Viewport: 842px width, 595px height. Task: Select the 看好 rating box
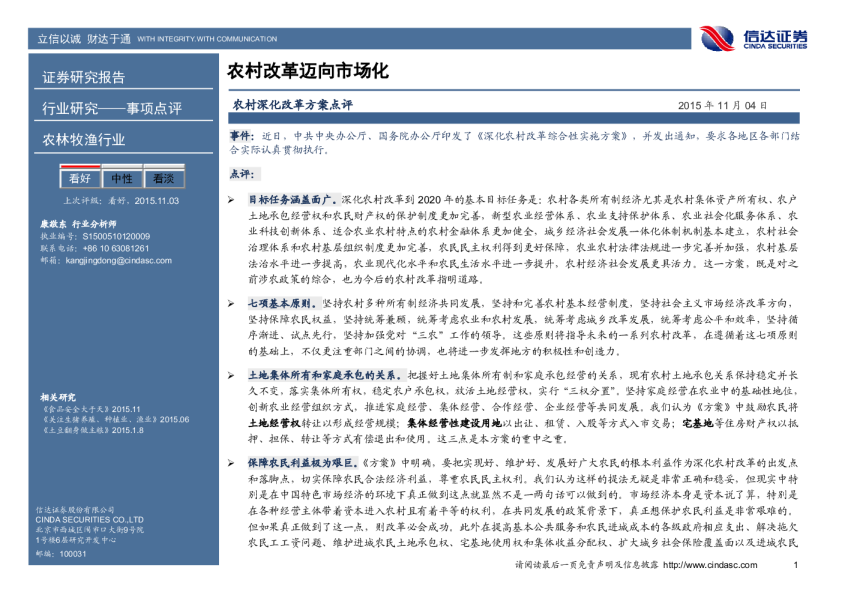pos(79,178)
